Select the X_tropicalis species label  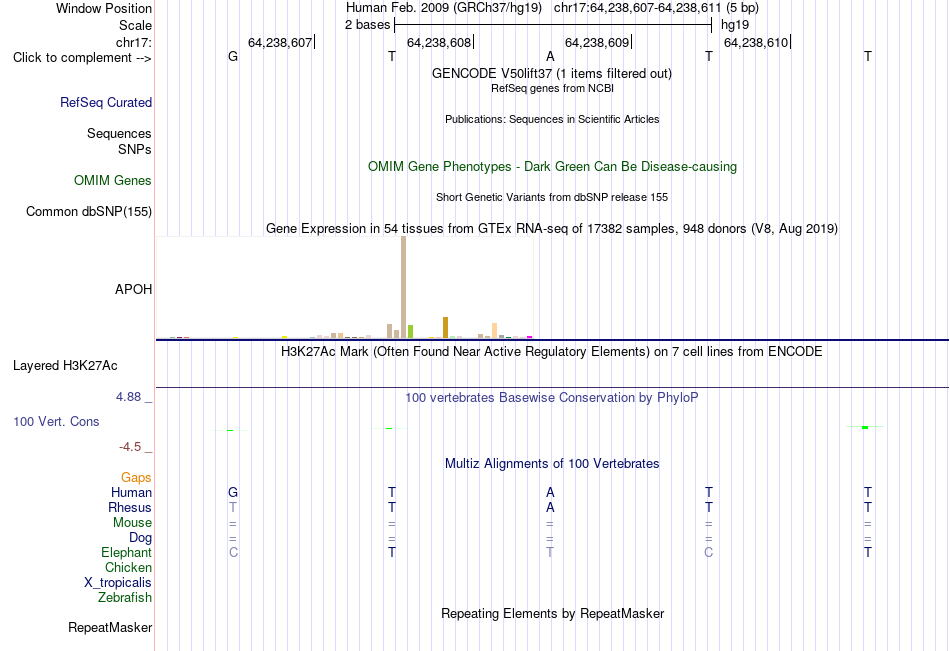(118, 583)
